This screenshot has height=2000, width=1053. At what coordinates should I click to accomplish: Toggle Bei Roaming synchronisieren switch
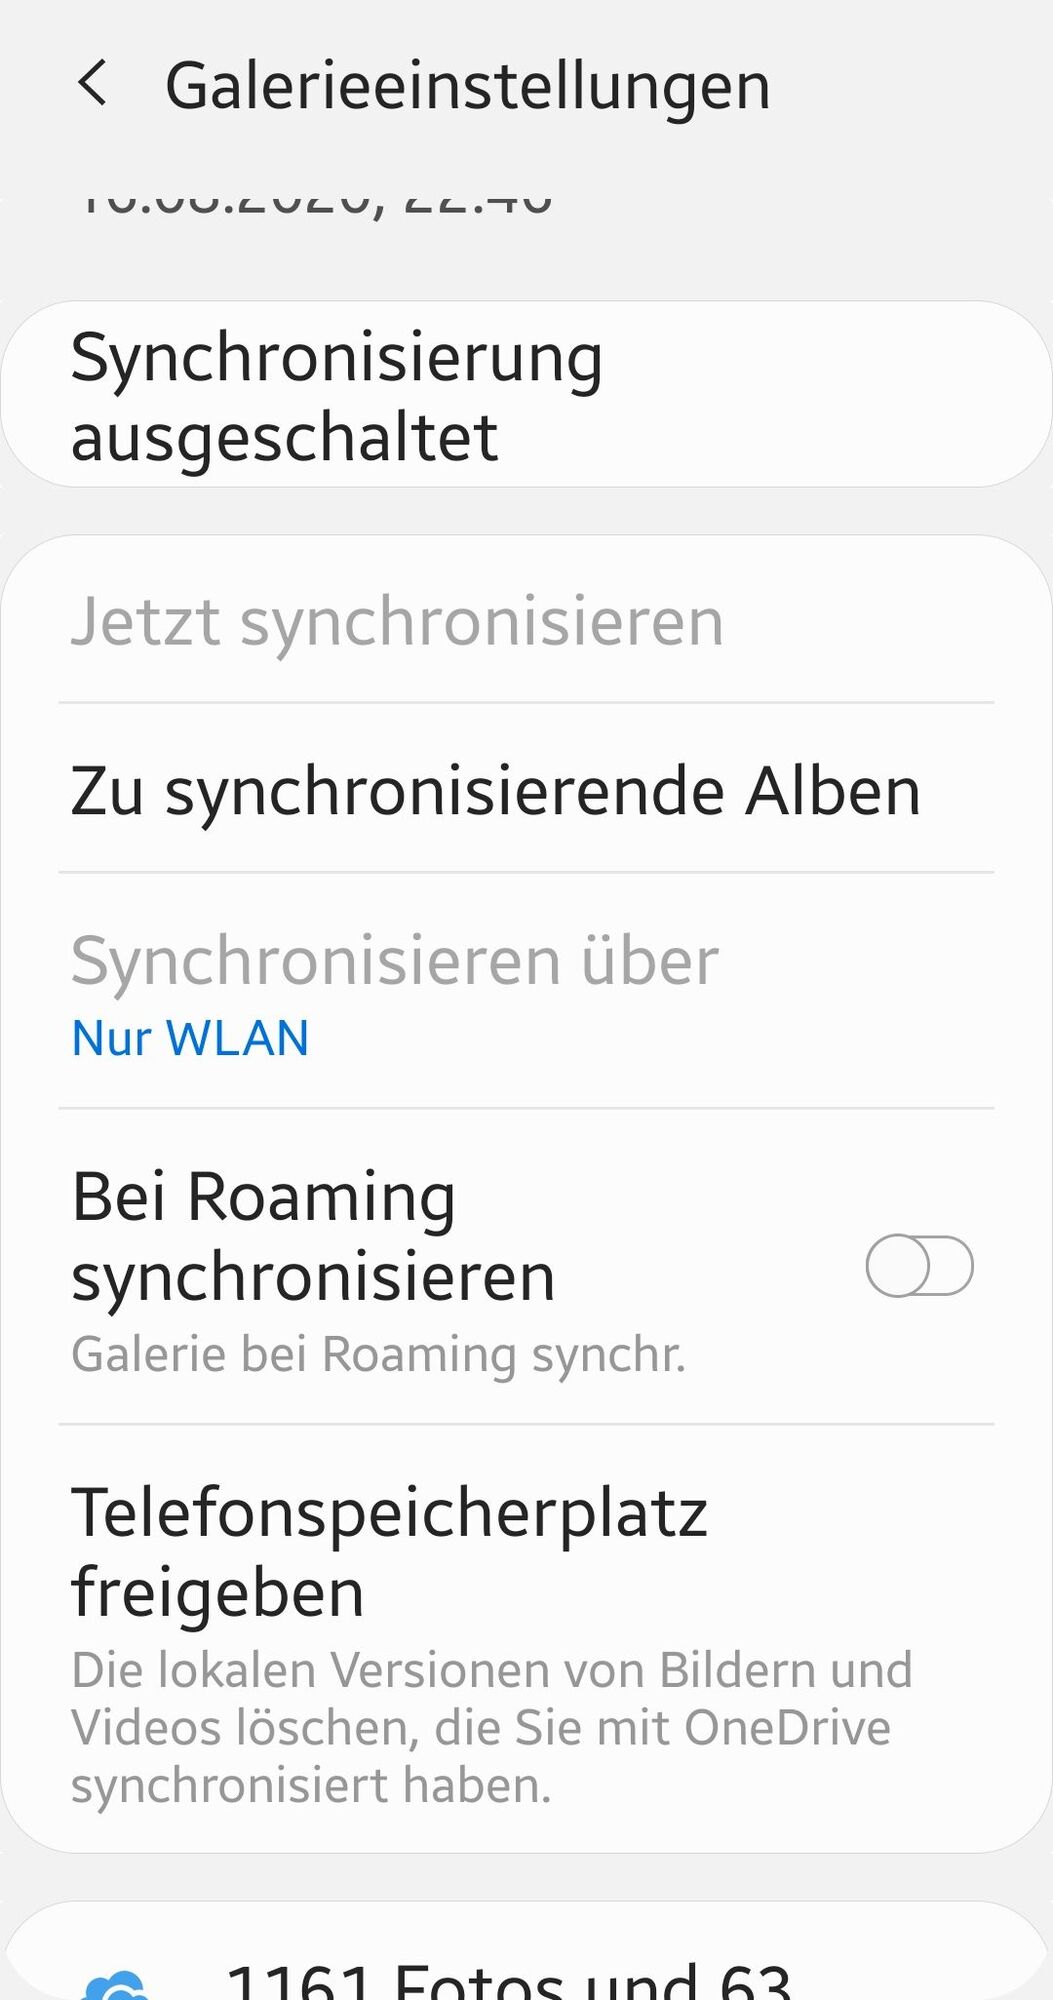coord(919,1266)
